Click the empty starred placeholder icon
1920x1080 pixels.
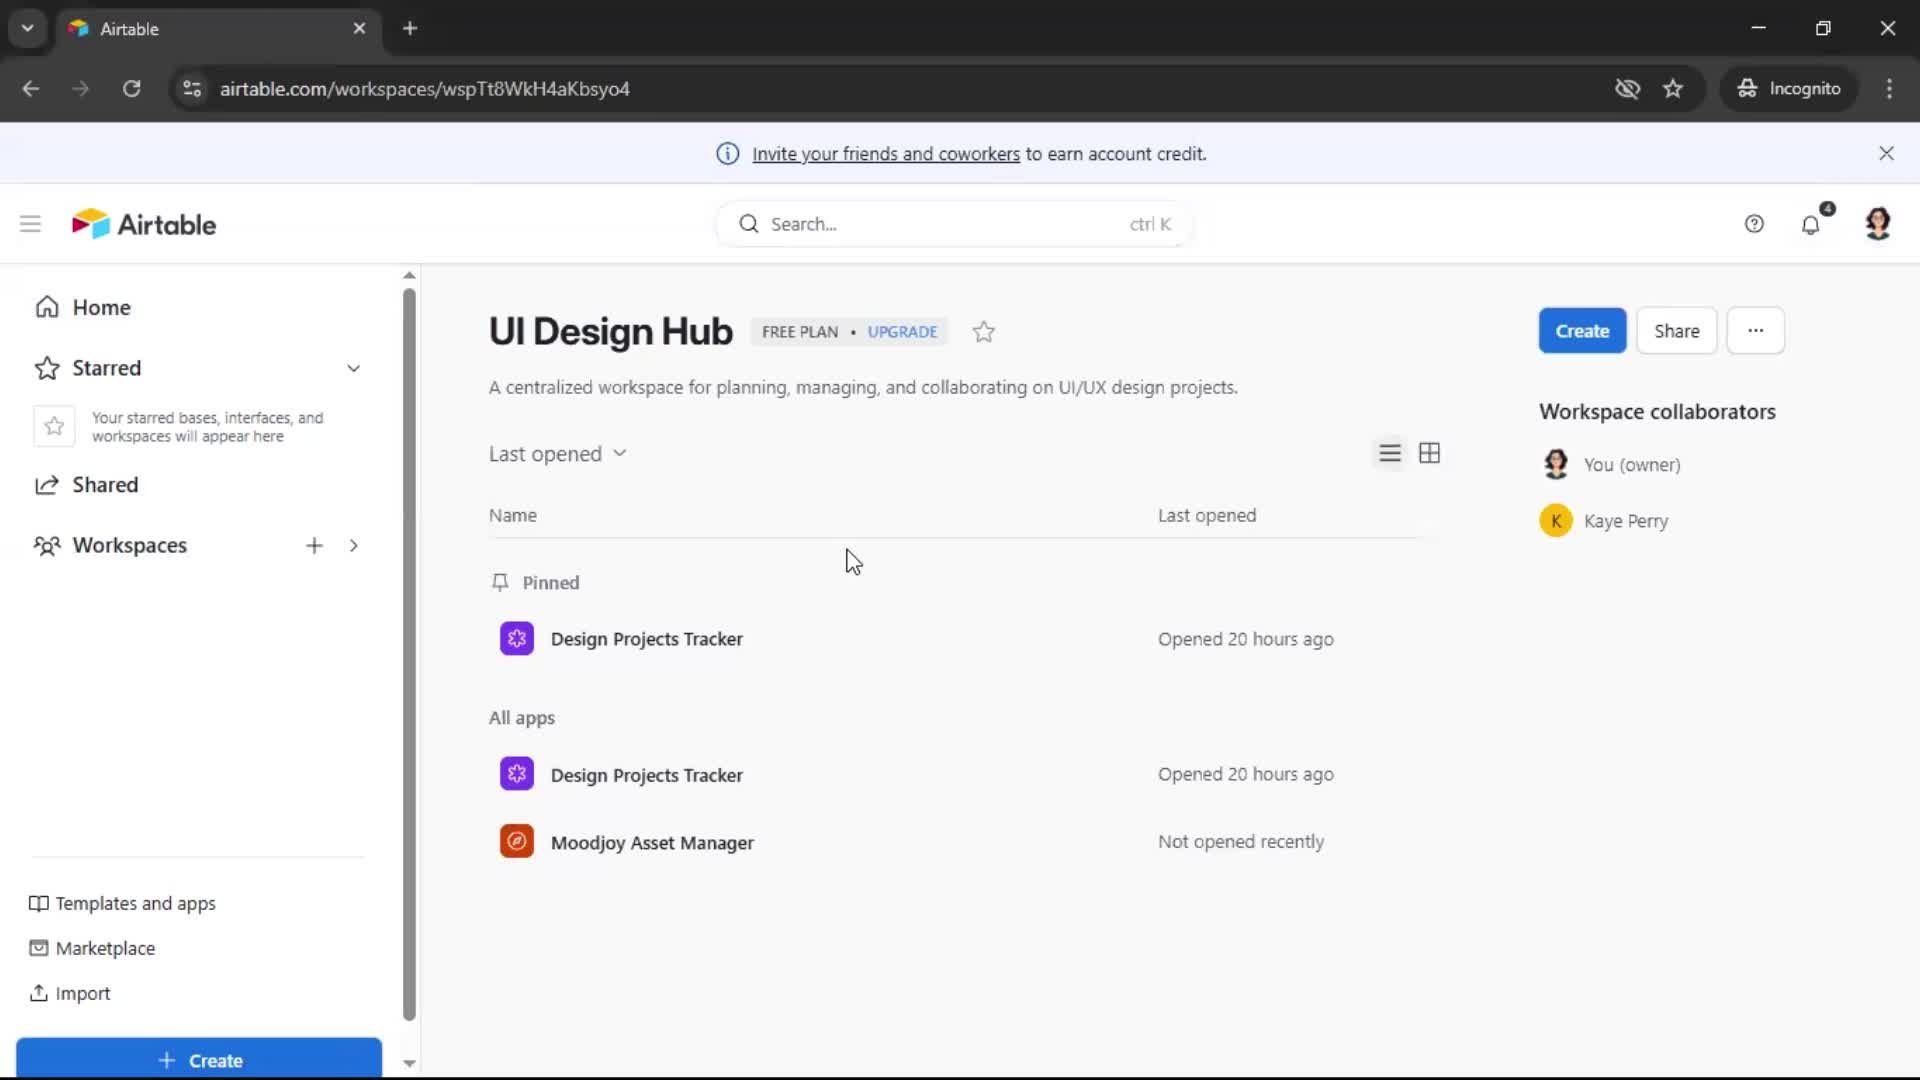(x=54, y=427)
